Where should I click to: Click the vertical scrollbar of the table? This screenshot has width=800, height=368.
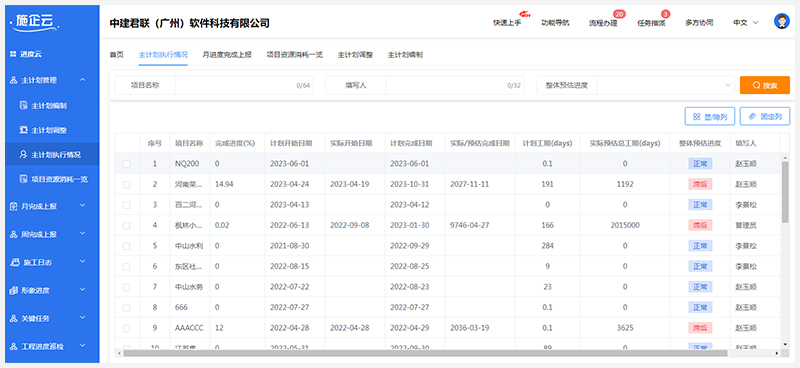785,192
